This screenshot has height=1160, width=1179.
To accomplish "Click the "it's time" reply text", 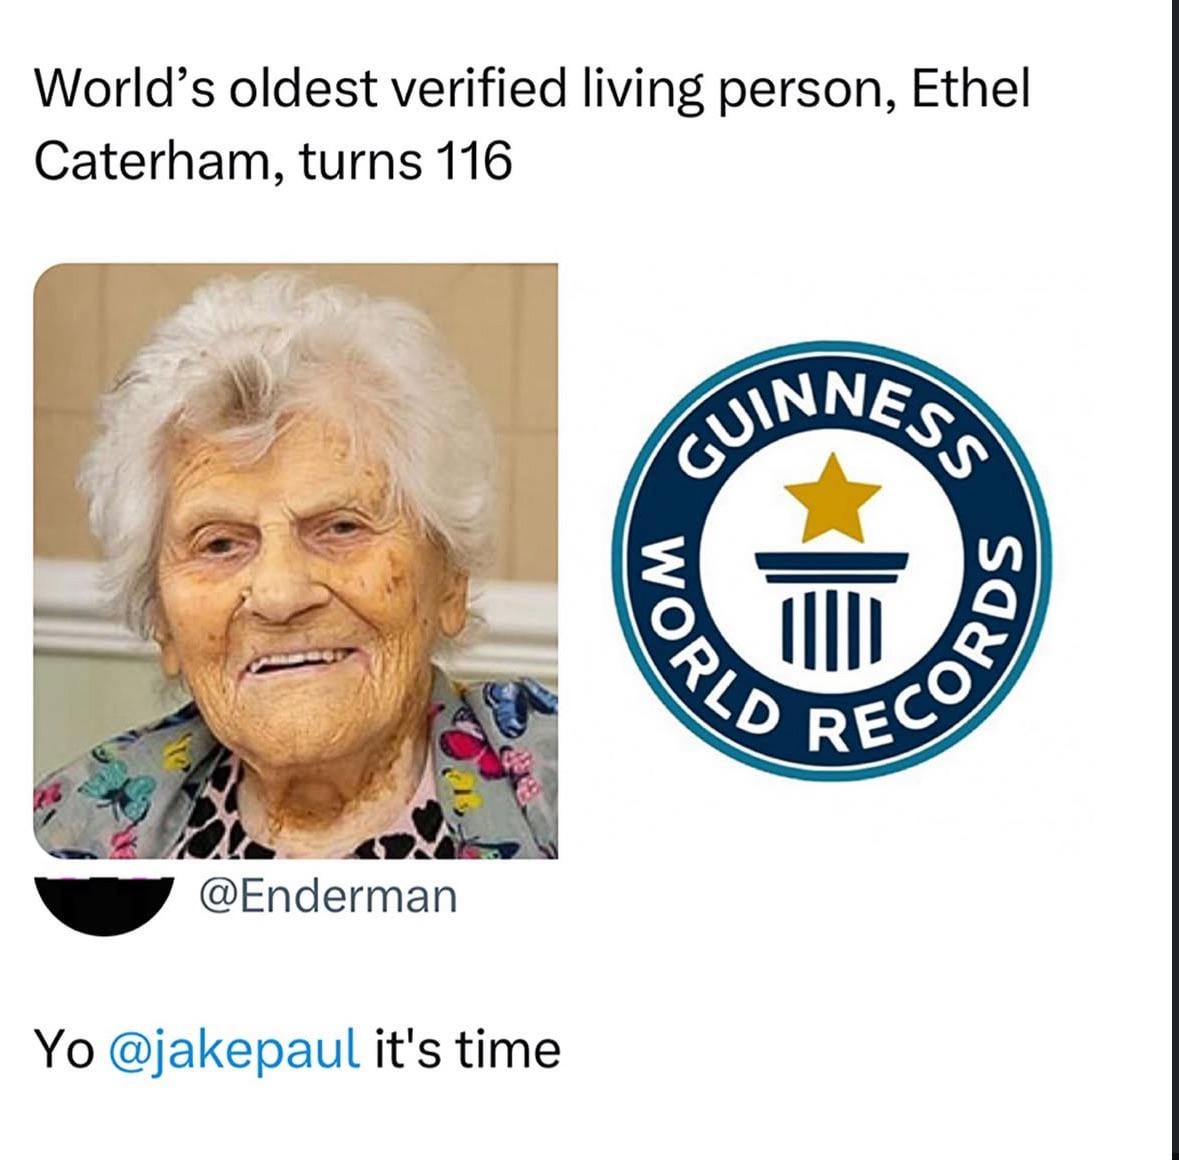I will [x=467, y=1049].
